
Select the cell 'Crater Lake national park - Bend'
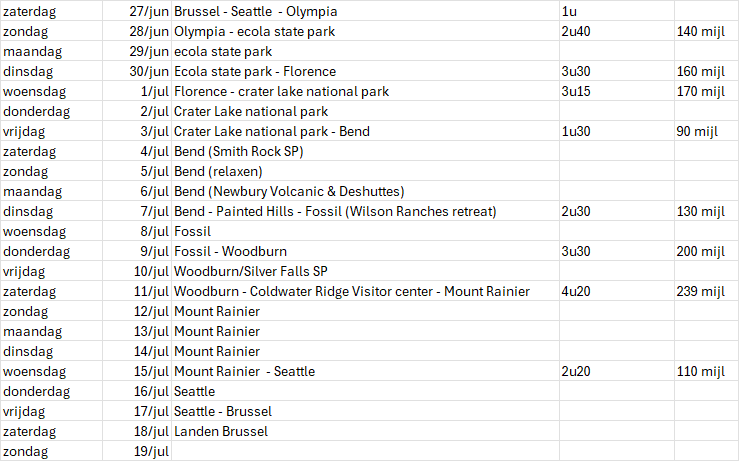click(x=269, y=132)
